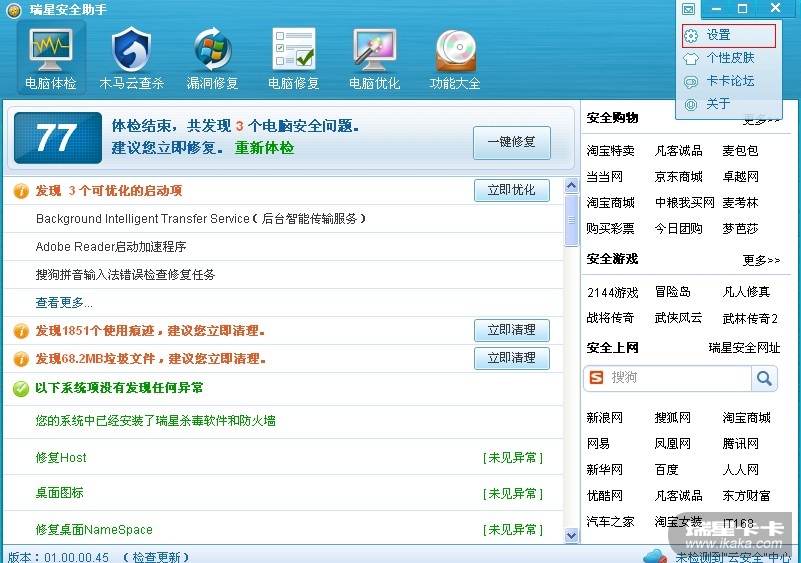Open 战将传奇 game link
Image resolution: width=801 pixels, height=563 pixels.
point(610,318)
